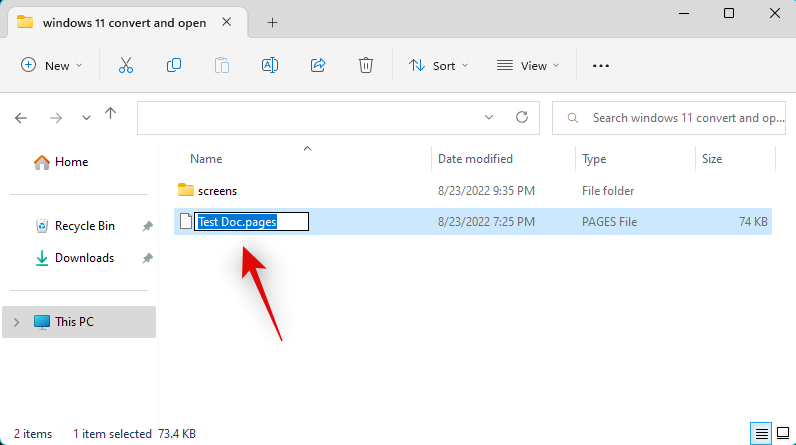The width and height of the screenshot is (796, 445).
Task: Sort by Date modified column header
Action: tap(475, 159)
